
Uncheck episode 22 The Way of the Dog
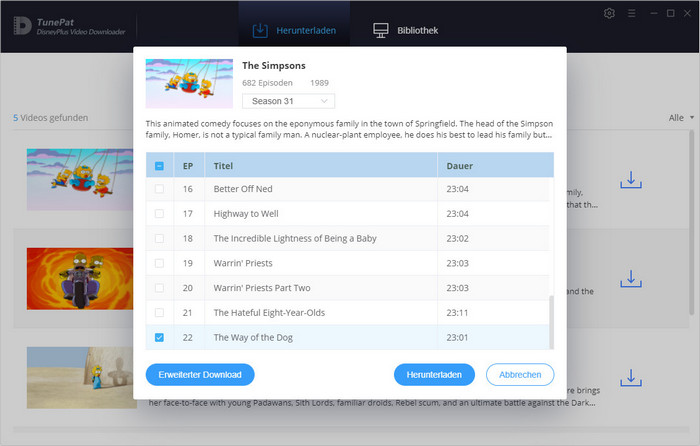159,338
